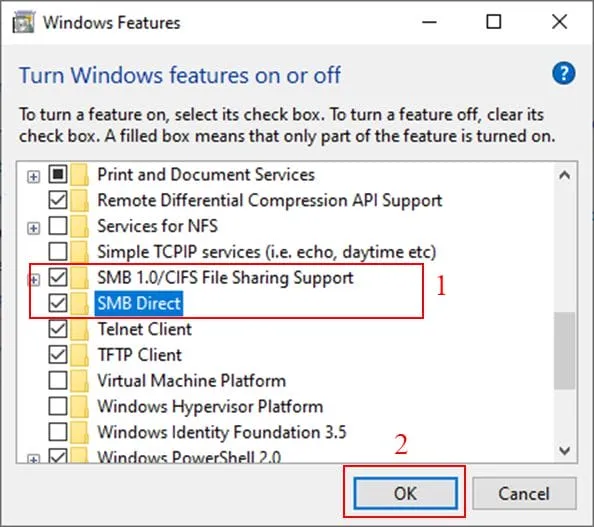Click the Services for NFS folder icon
Viewport: 594px width, 527px height.
pyautogui.click(x=79, y=226)
